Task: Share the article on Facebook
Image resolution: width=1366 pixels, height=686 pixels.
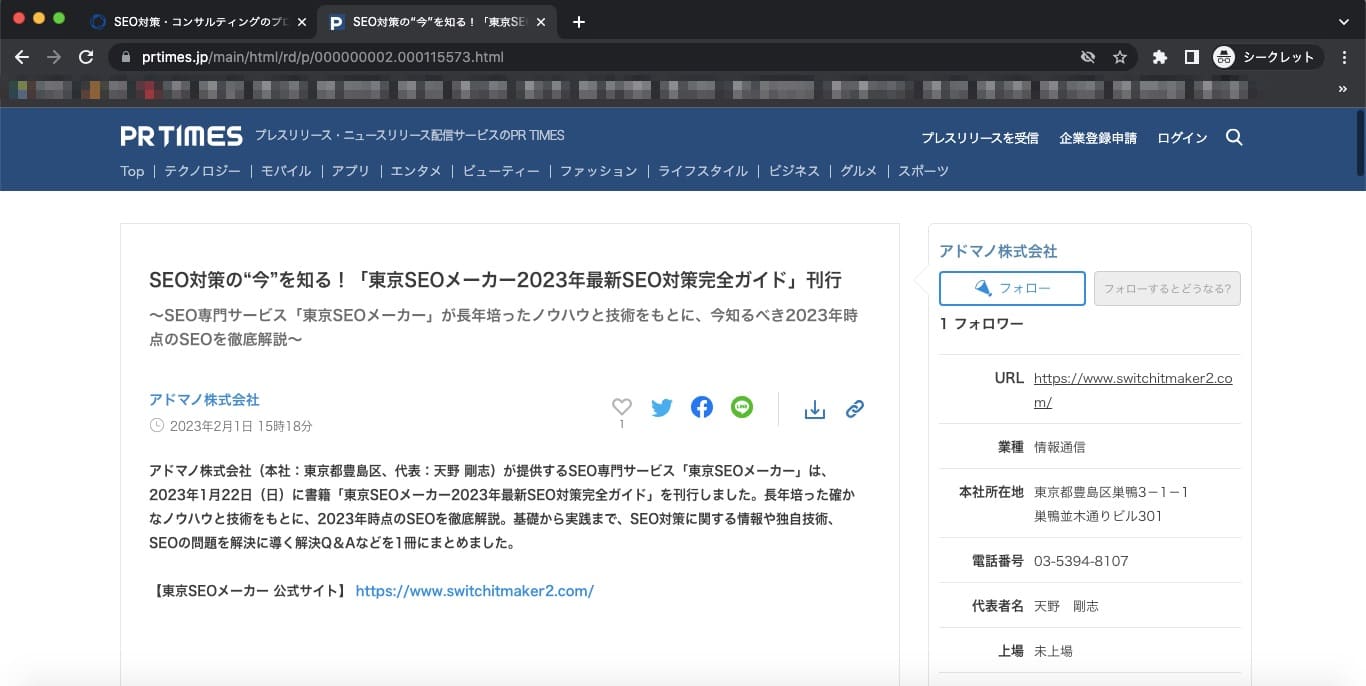Action: point(702,407)
